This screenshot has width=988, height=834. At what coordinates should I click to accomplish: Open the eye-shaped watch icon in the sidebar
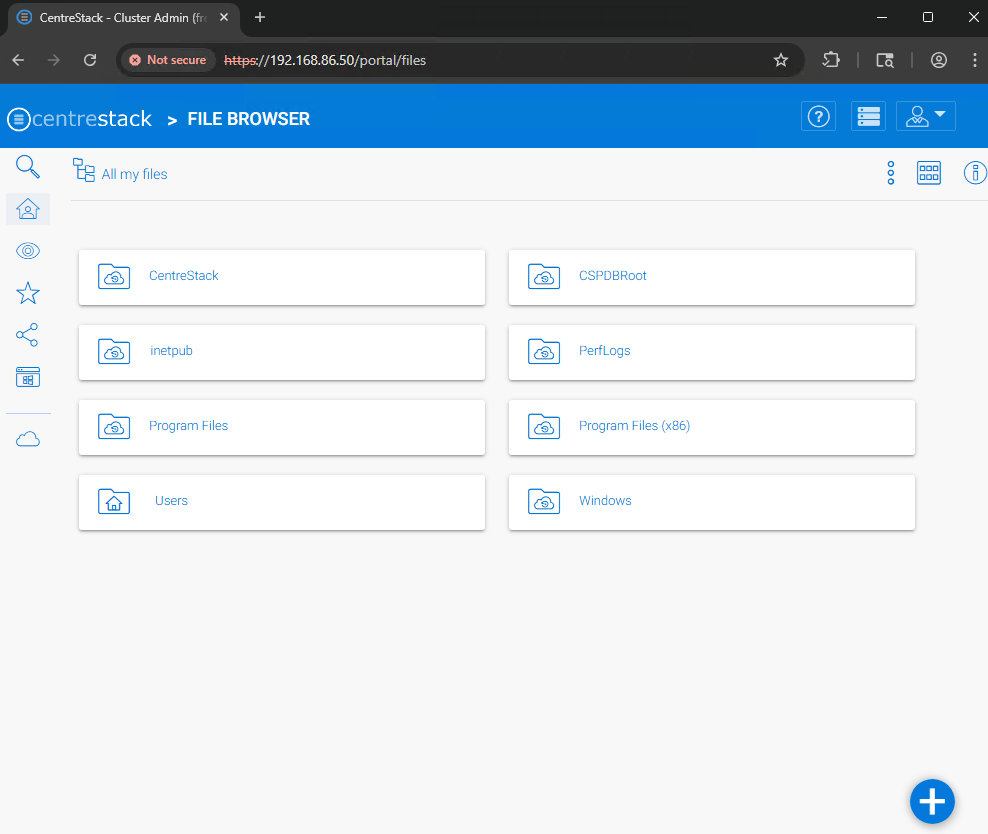28,251
